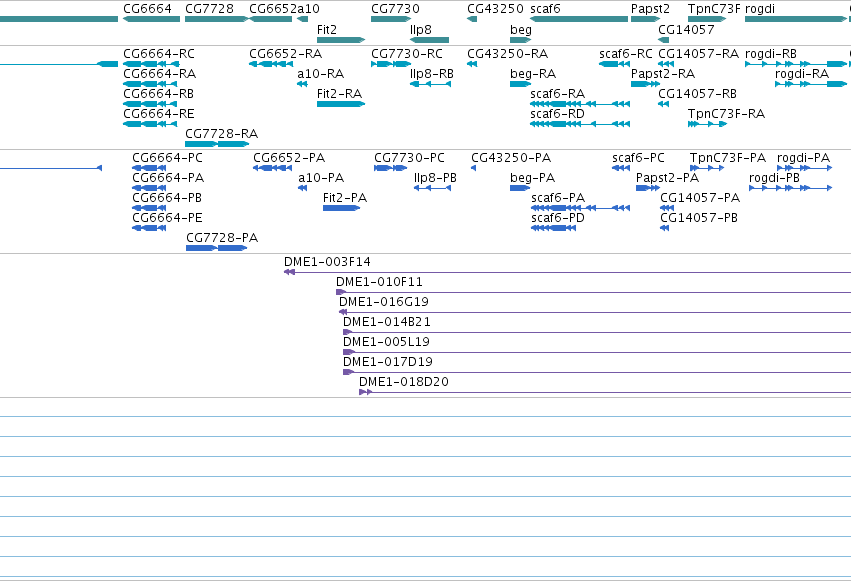Click the Papst2-RA transcript
Image resolution: width=851 pixels, height=581 pixels.
[x=645, y=84]
